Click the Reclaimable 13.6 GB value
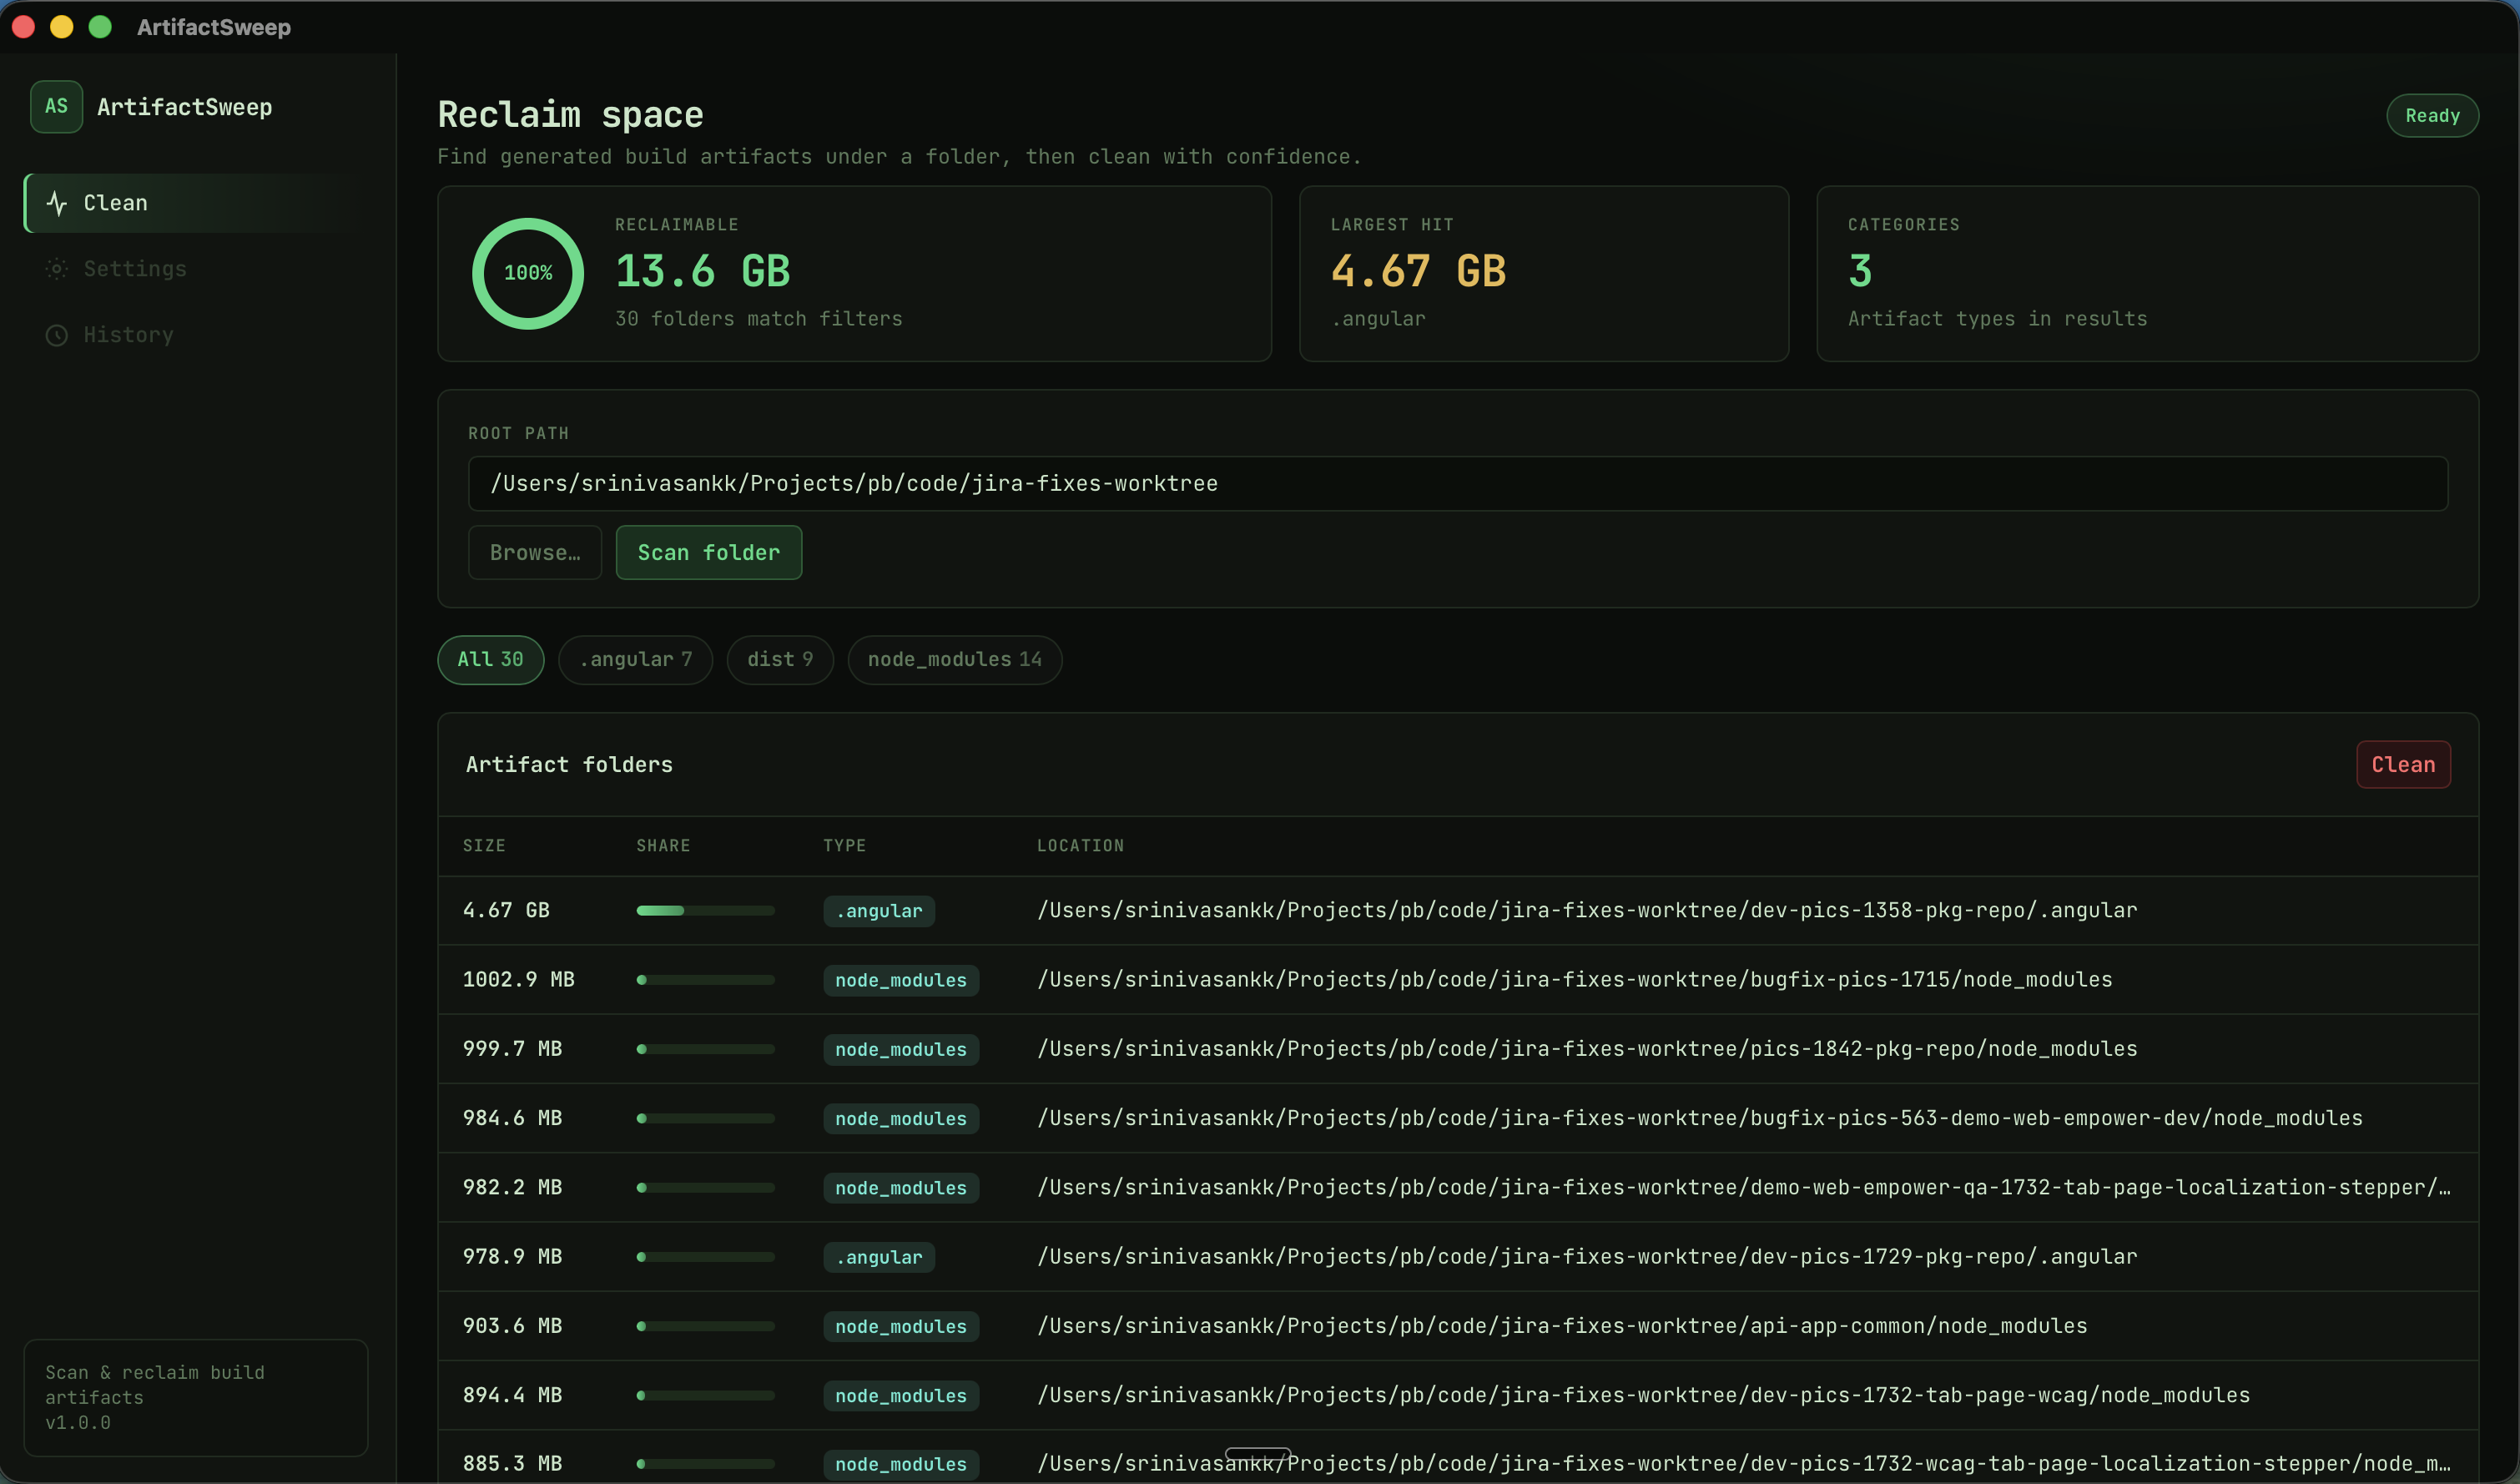This screenshot has width=2520, height=1484. coord(703,272)
